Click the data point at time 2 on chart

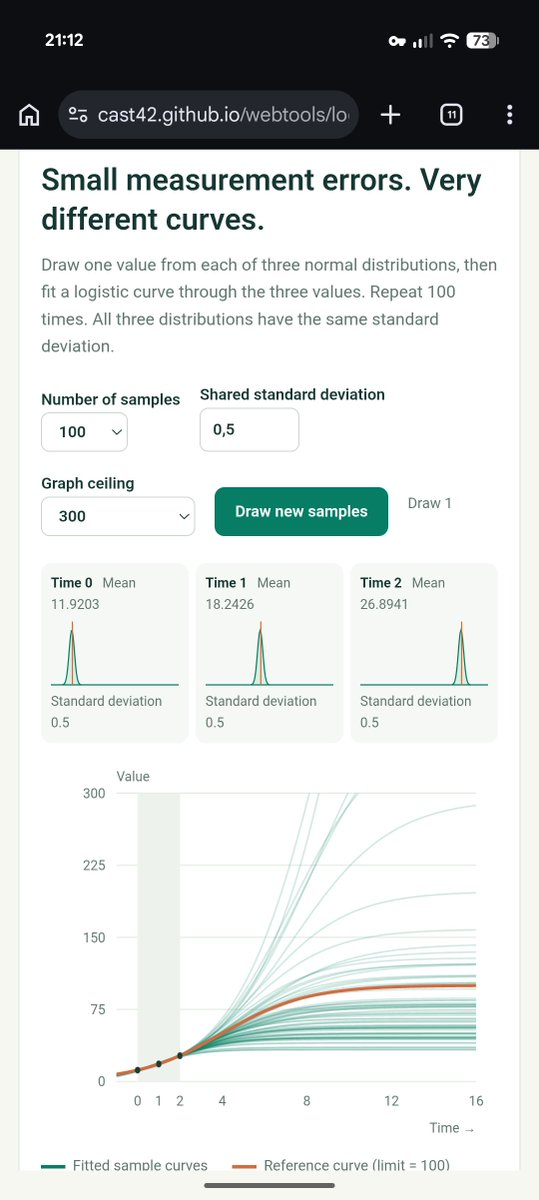(x=180, y=1055)
